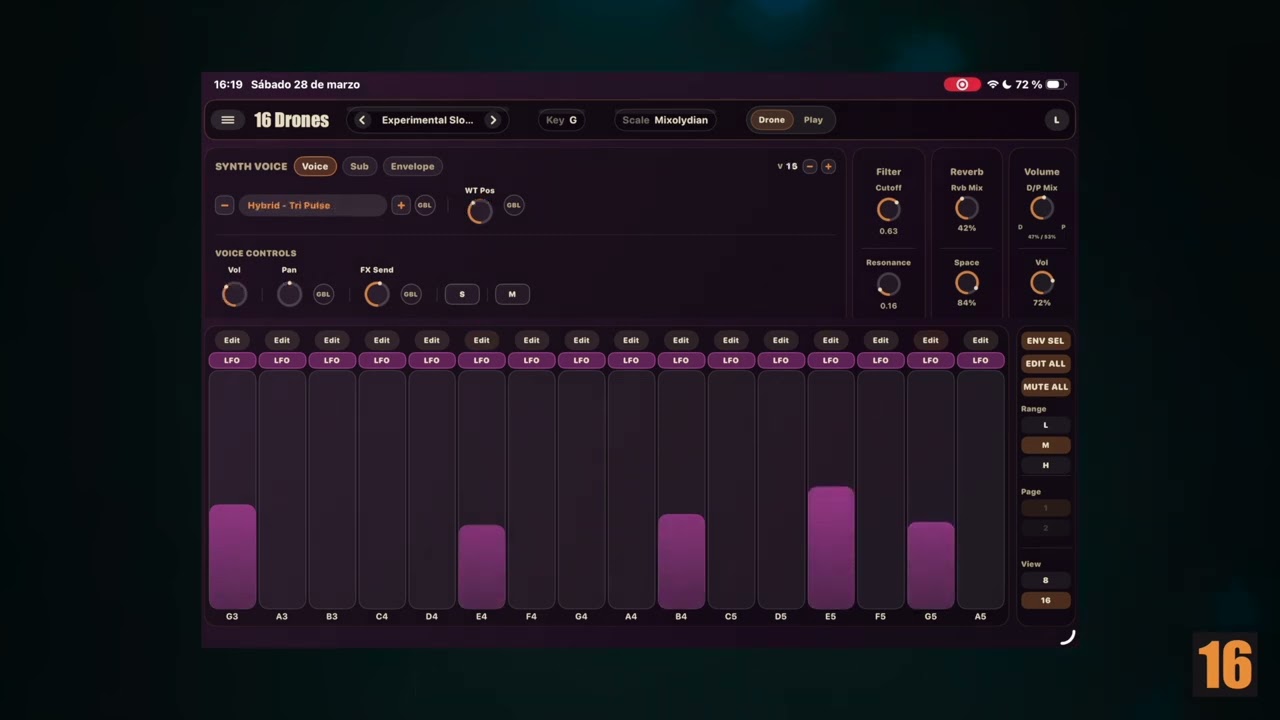
Task: Toggle GBL next to Pan knob
Action: (323, 294)
